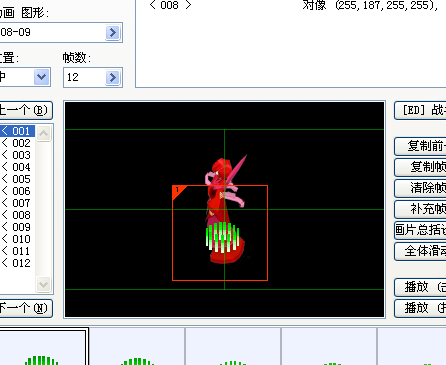Select frame 001 in the frame list
The width and height of the screenshot is (446, 365).
click(17, 131)
